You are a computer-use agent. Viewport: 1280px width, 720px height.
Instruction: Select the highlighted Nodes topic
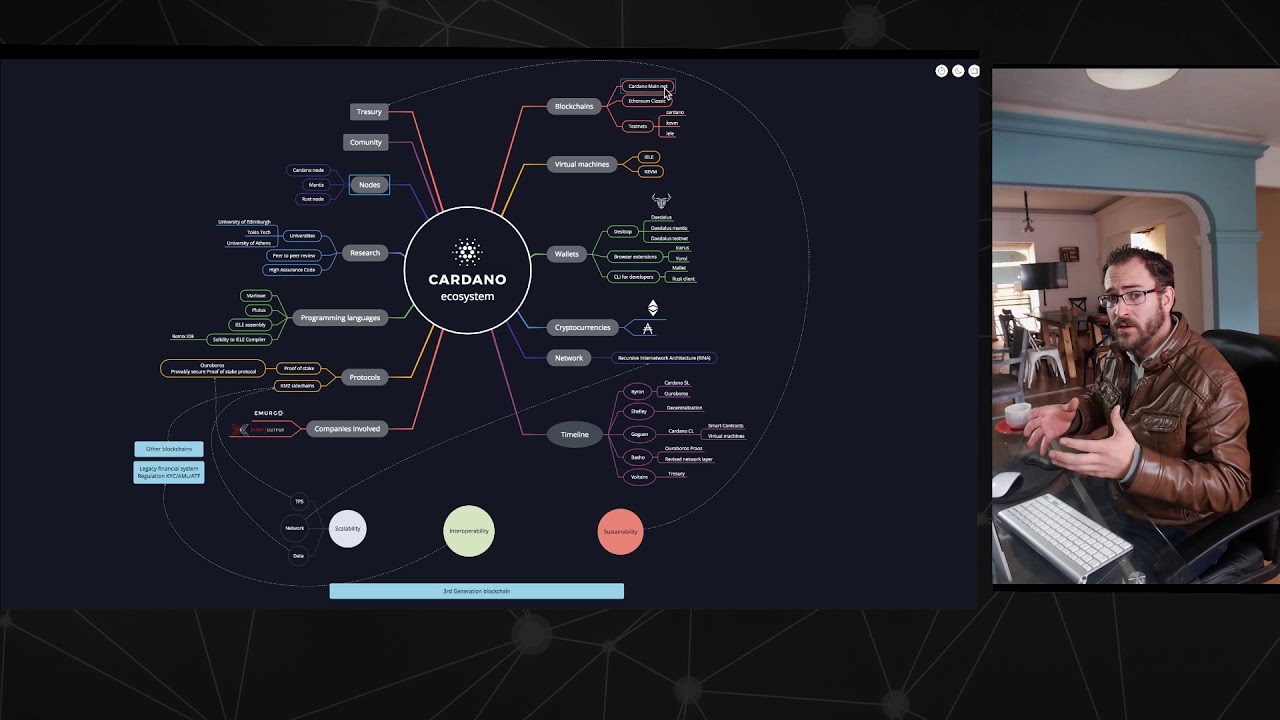tap(369, 185)
